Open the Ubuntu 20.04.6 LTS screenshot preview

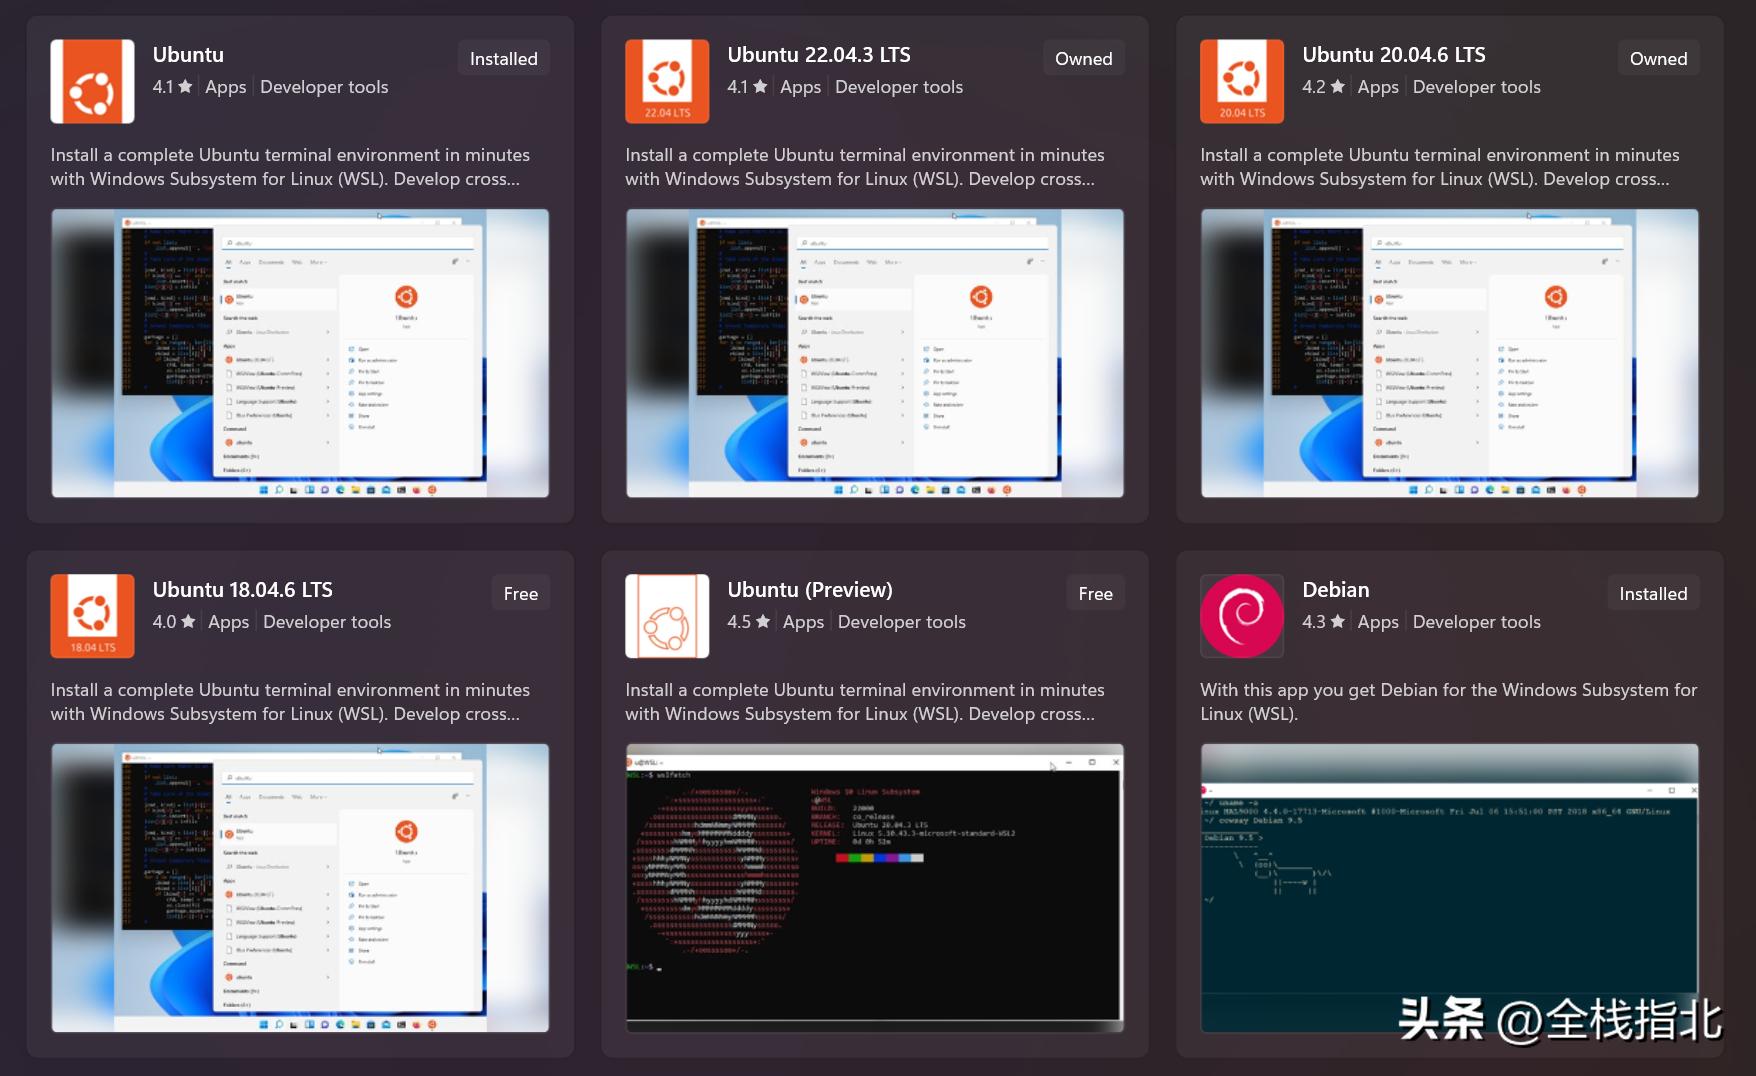coord(1450,353)
